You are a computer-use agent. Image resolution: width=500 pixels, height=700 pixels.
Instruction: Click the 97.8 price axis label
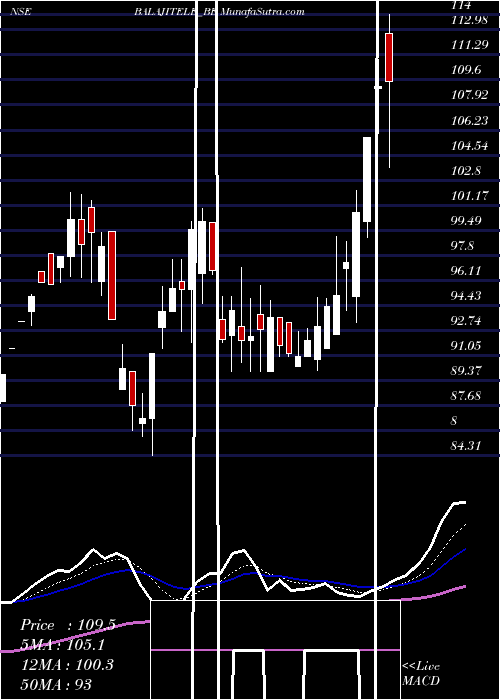tap(463, 246)
